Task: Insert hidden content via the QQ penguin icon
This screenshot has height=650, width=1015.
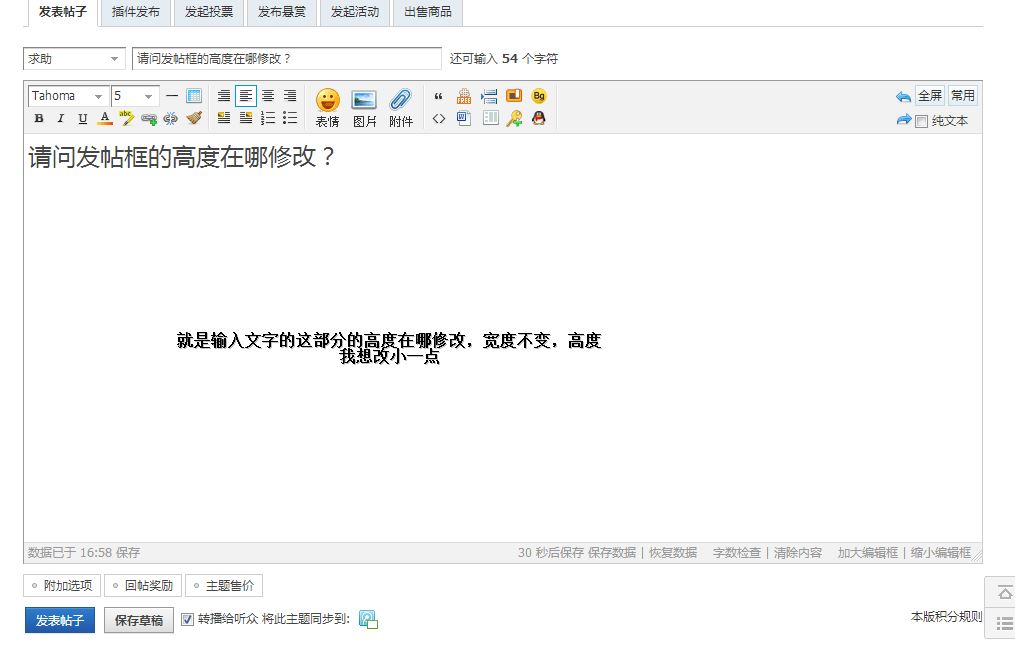Action: 539,118
